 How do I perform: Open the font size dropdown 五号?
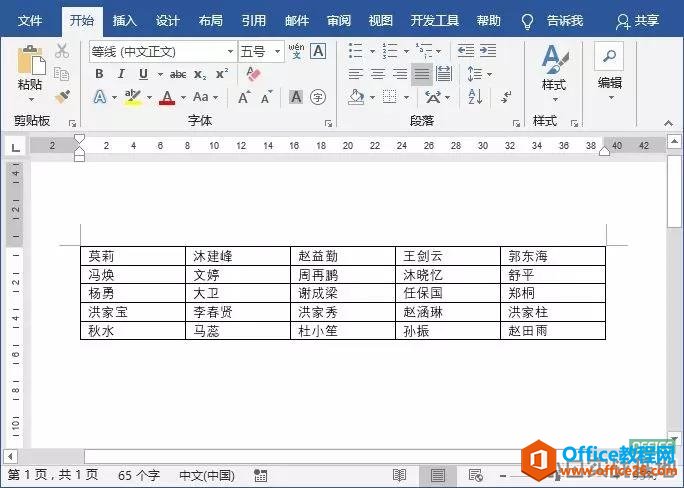click(260, 52)
